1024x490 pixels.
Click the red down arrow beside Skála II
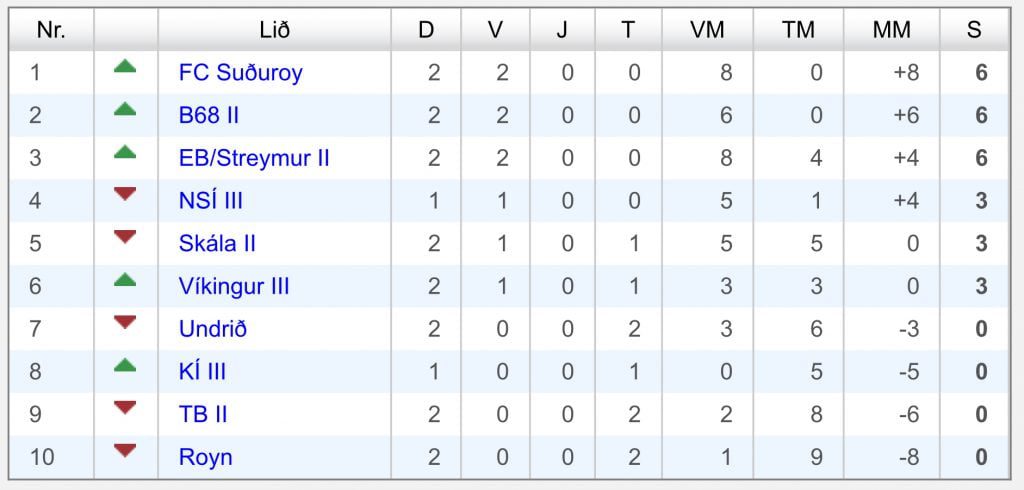pos(125,237)
